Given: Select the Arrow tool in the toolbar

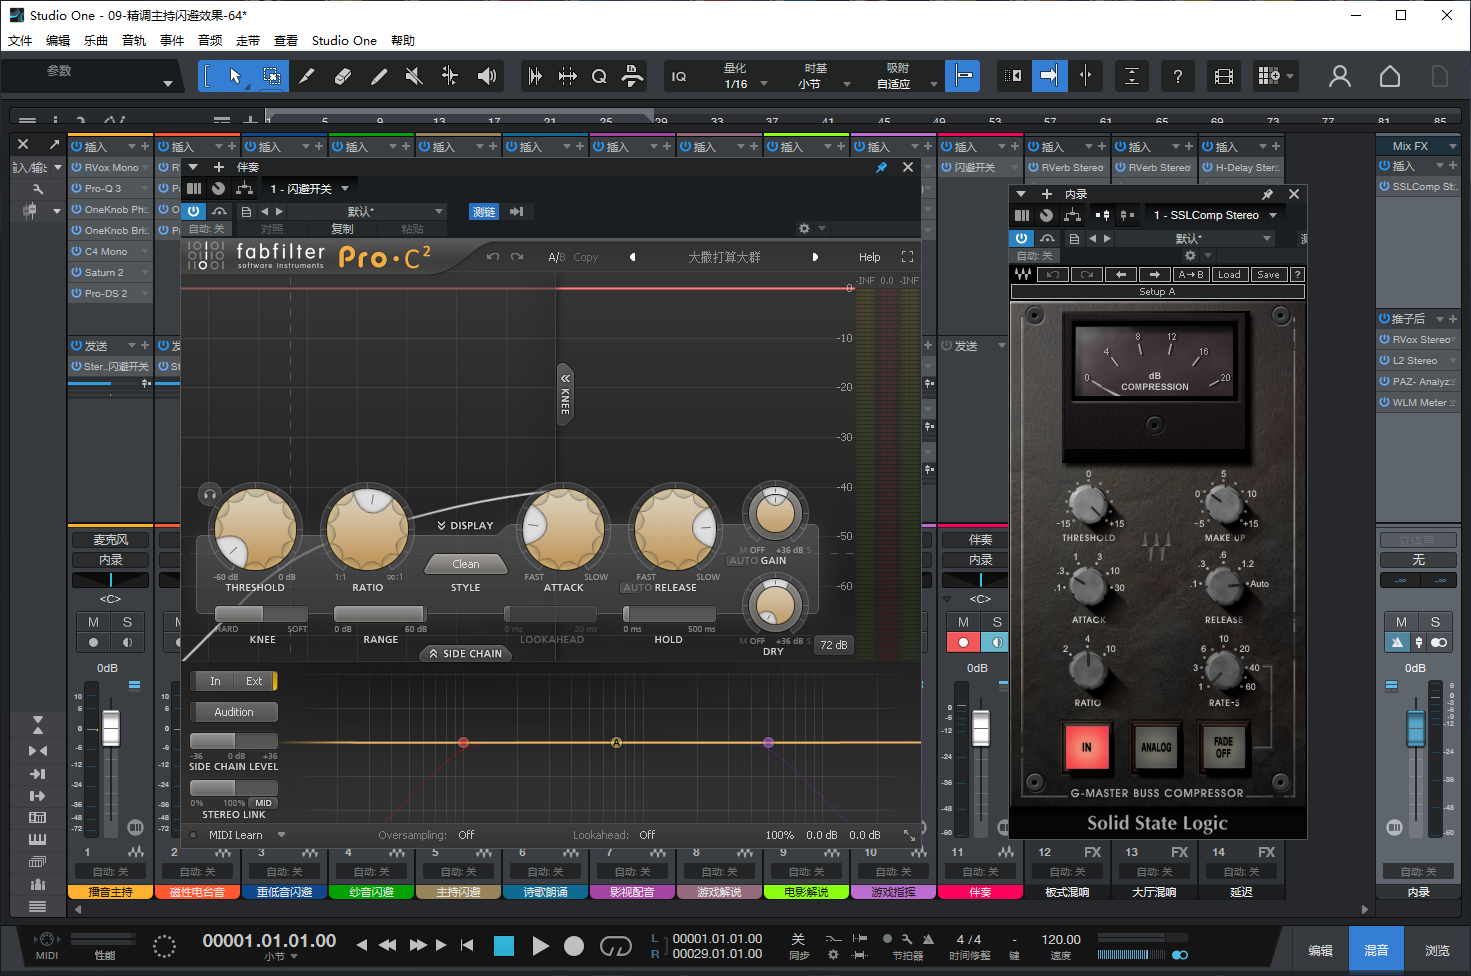Looking at the screenshot, I should pos(235,76).
